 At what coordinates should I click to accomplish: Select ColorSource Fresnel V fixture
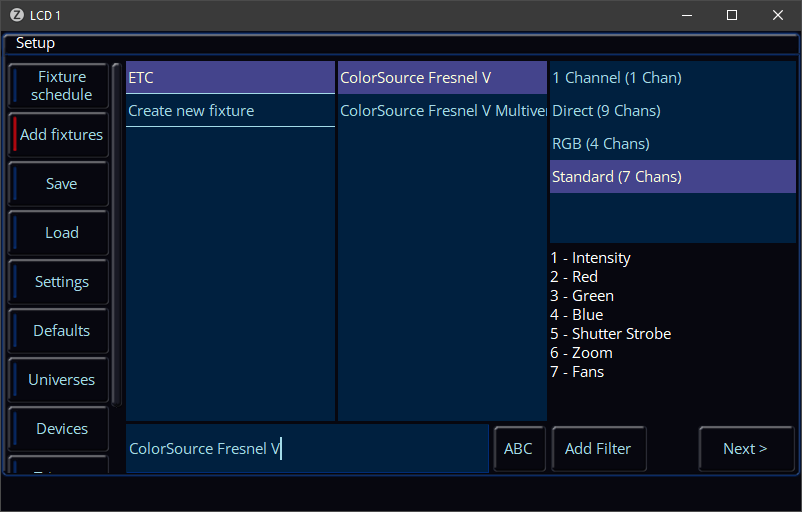pyautogui.click(x=442, y=78)
